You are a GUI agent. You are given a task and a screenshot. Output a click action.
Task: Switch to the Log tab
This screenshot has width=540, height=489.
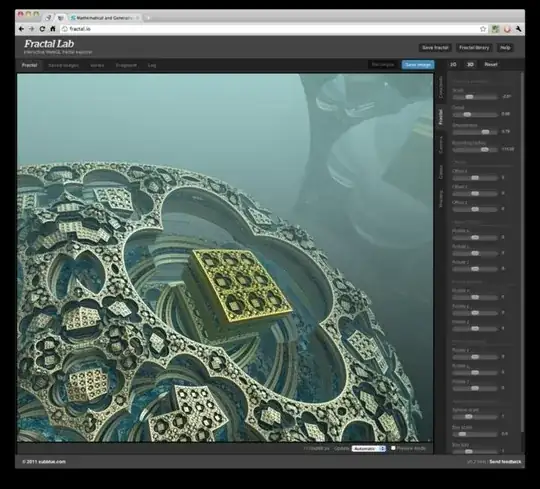coord(152,65)
